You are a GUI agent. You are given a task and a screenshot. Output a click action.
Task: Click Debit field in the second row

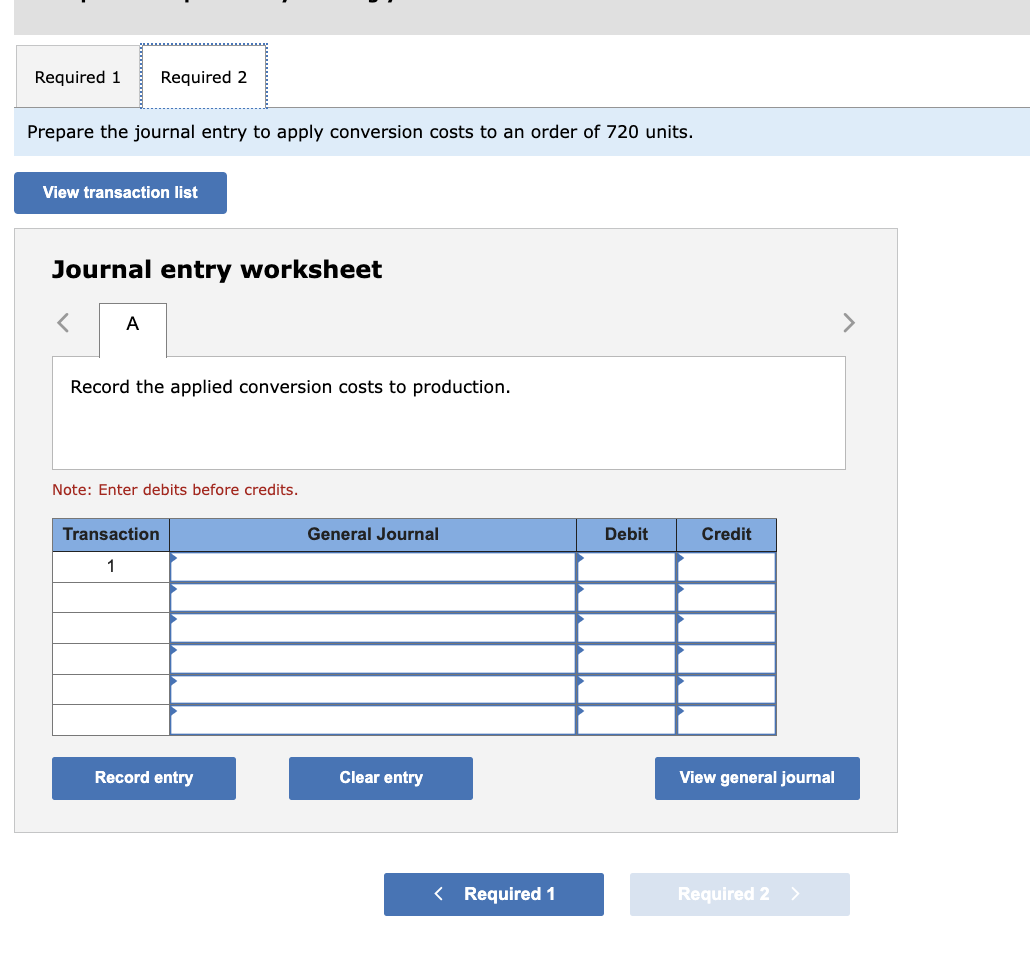pyautogui.click(x=627, y=598)
